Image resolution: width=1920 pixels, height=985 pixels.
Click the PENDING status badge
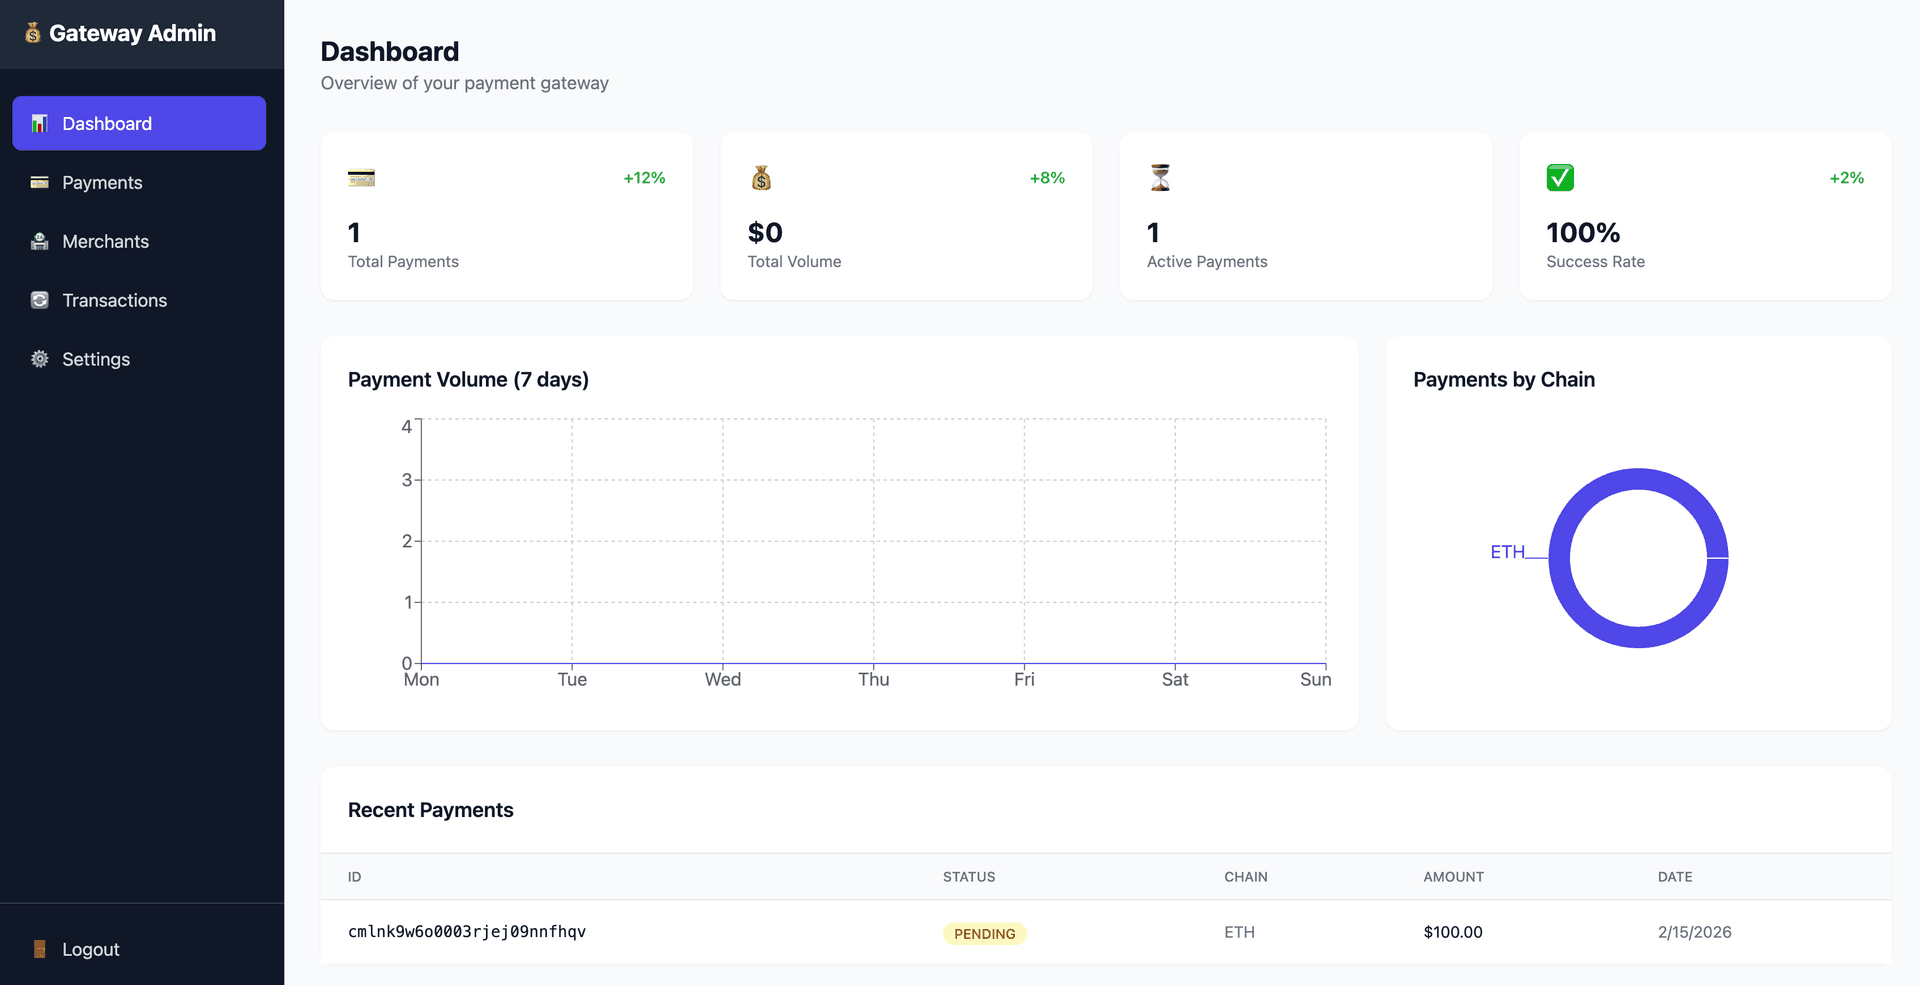[x=984, y=934]
